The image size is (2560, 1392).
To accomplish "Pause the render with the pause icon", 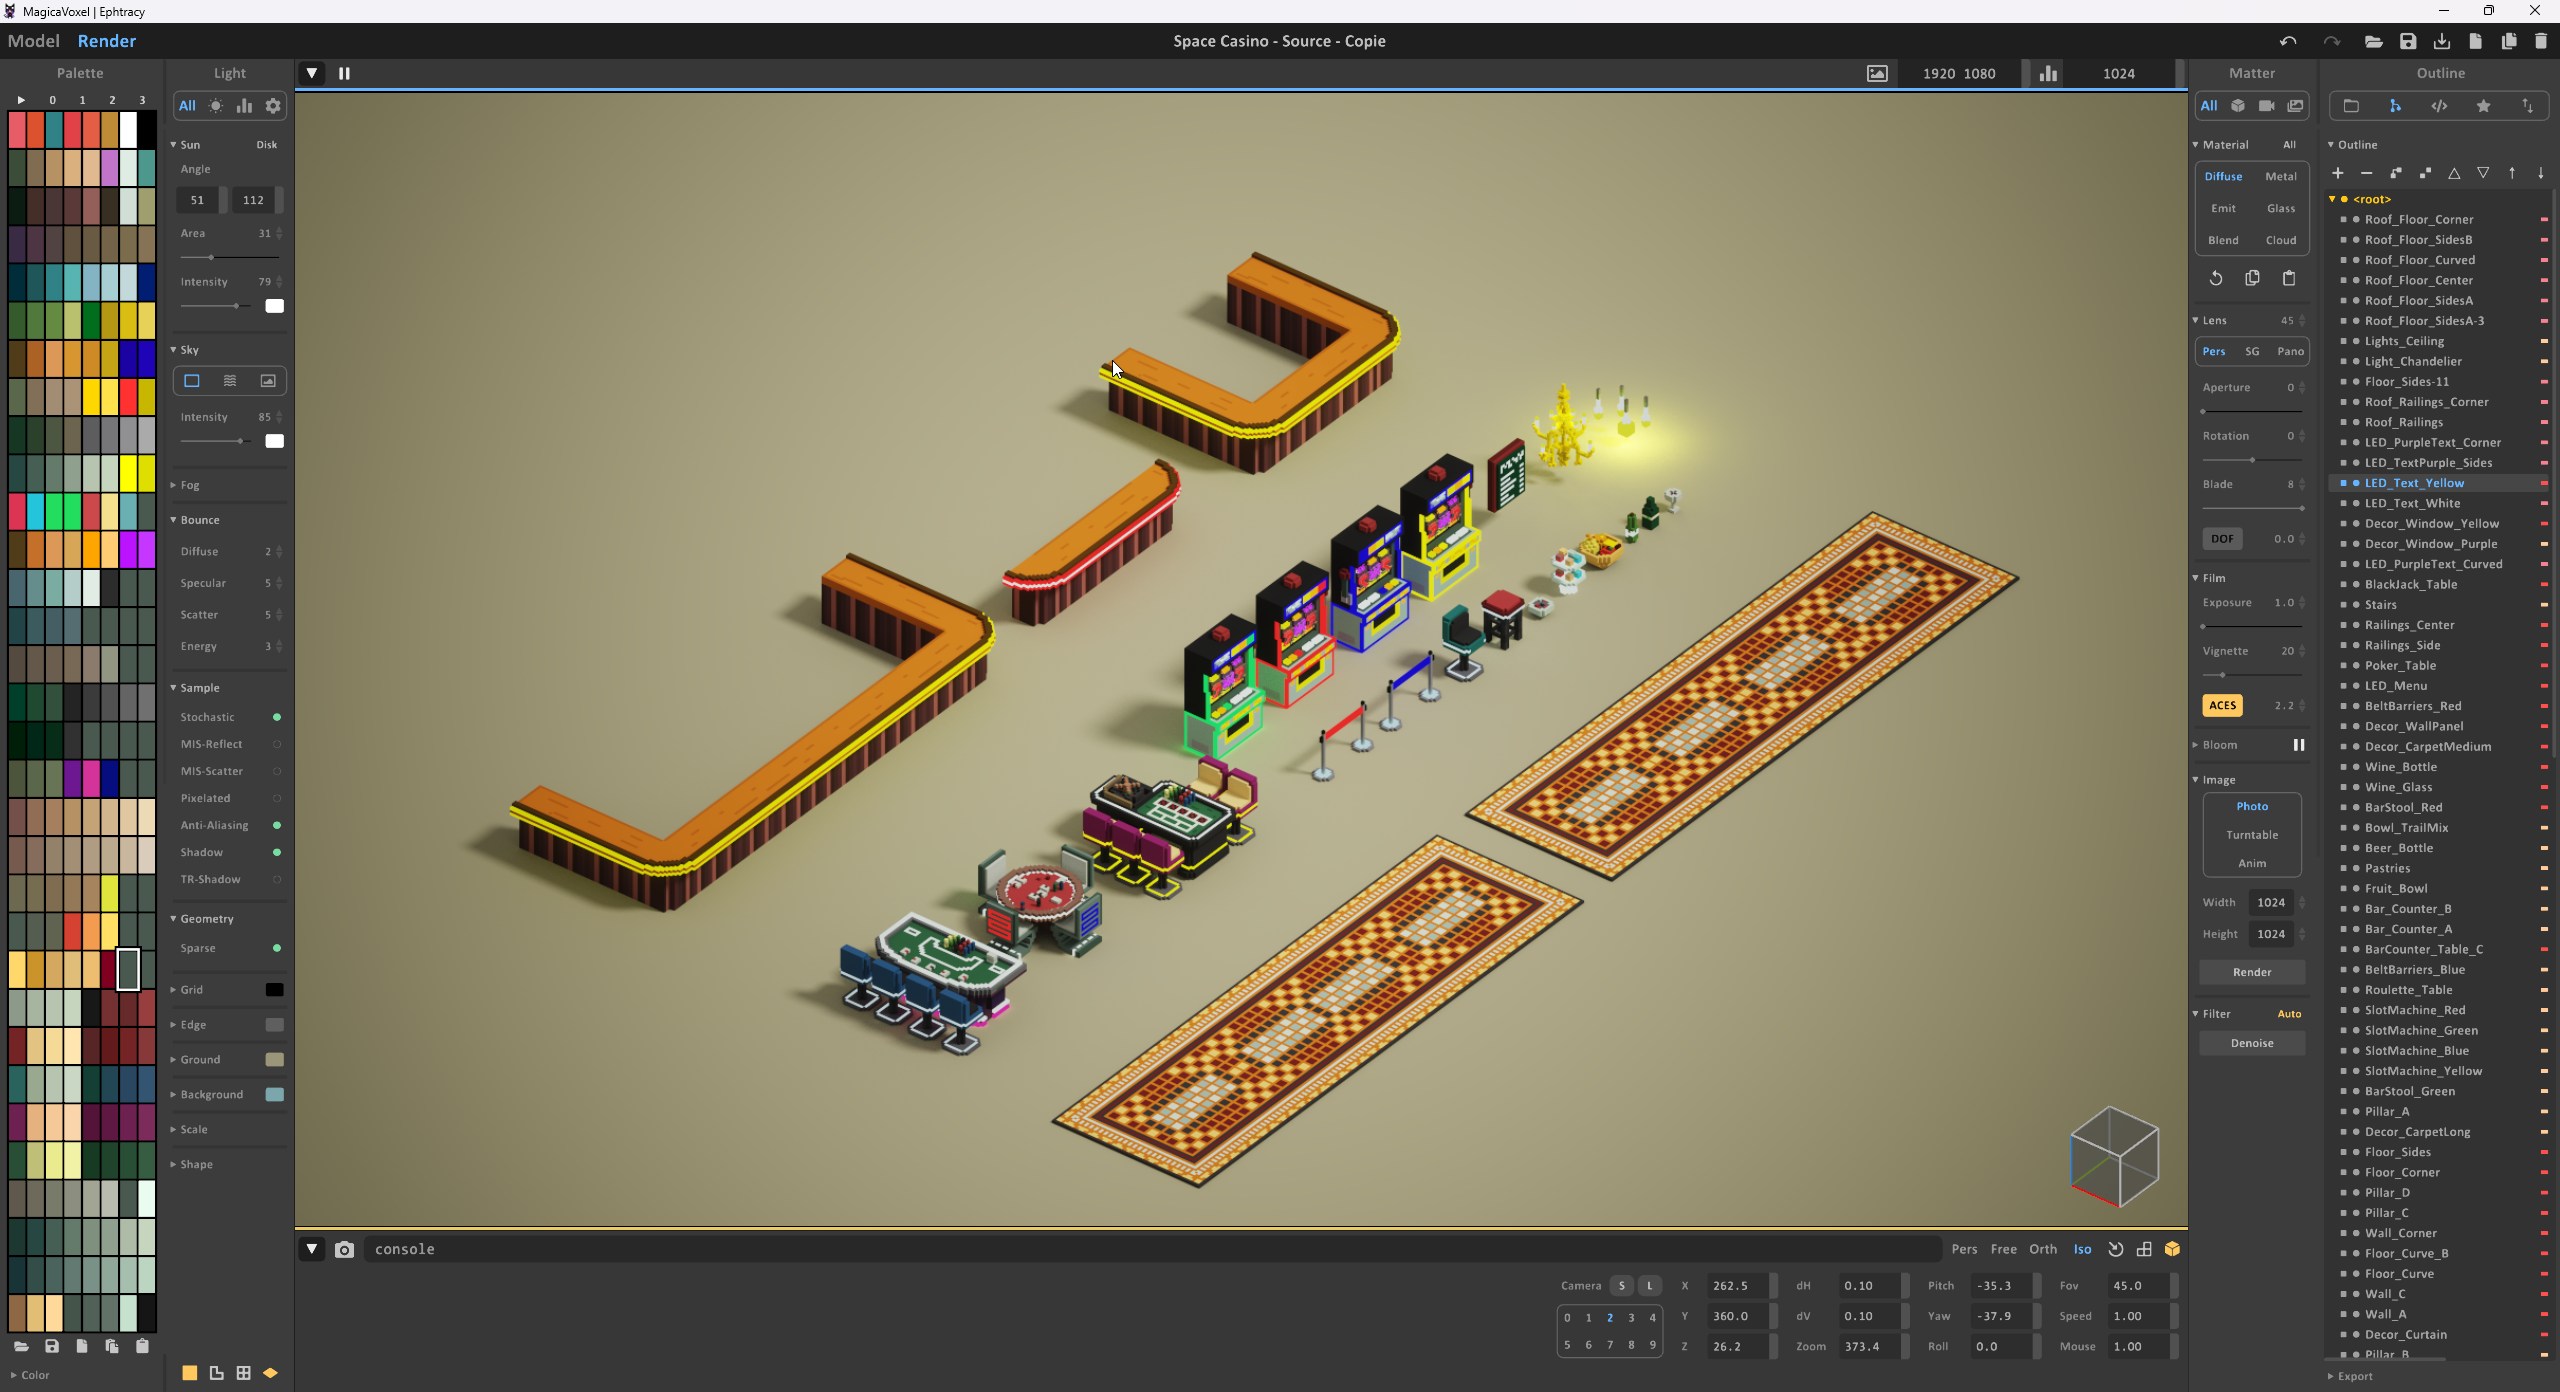I will tap(344, 73).
